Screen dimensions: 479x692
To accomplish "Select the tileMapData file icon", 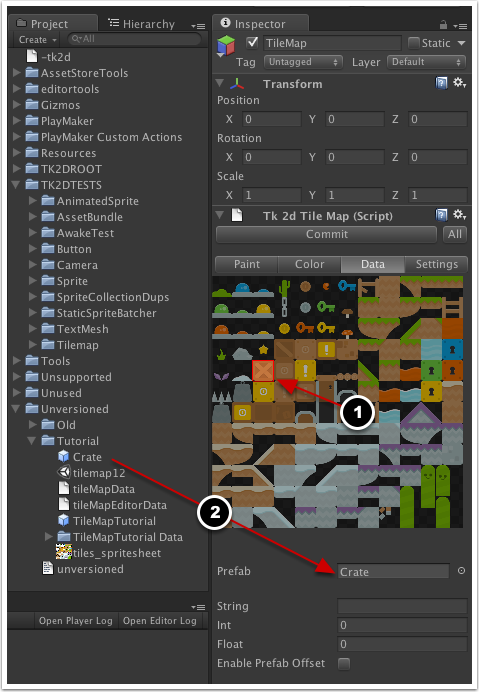I will click(64, 488).
